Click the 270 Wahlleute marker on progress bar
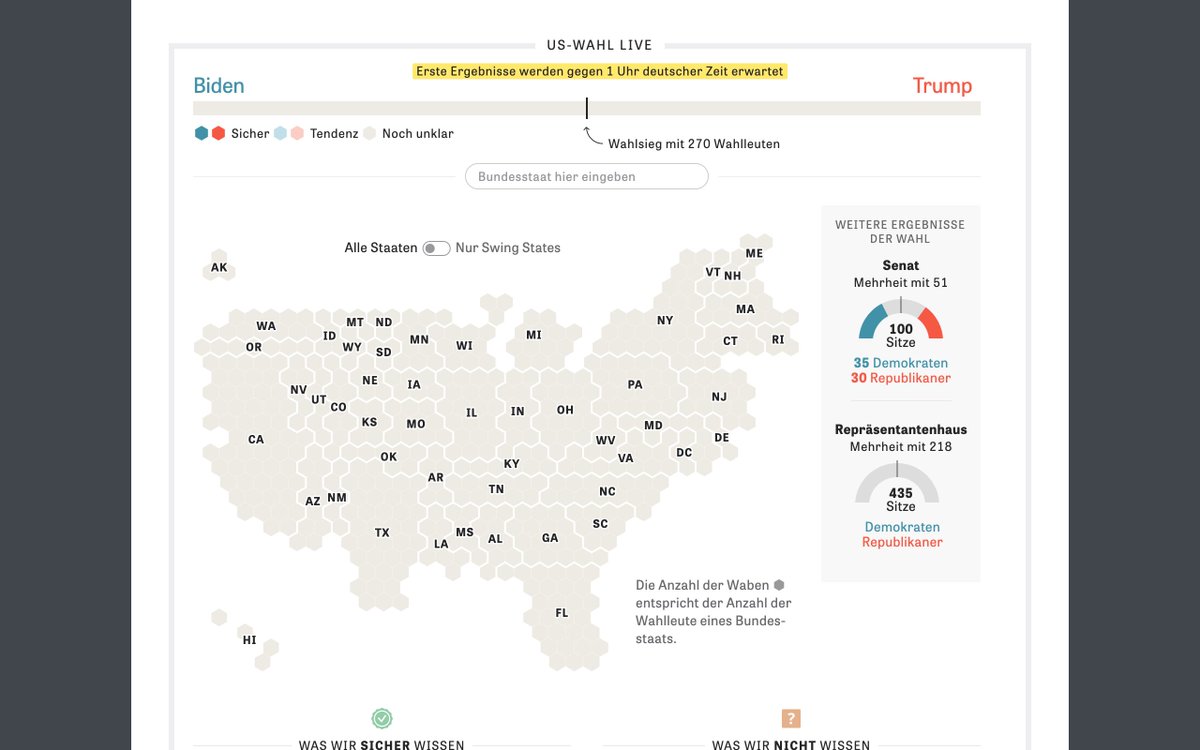 click(x=587, y=109)
